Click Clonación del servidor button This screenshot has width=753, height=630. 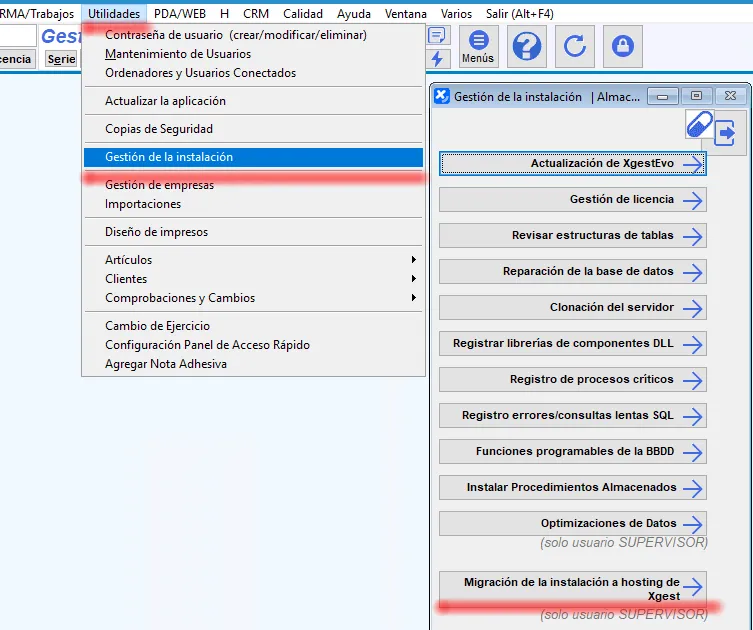coord(572,307)
